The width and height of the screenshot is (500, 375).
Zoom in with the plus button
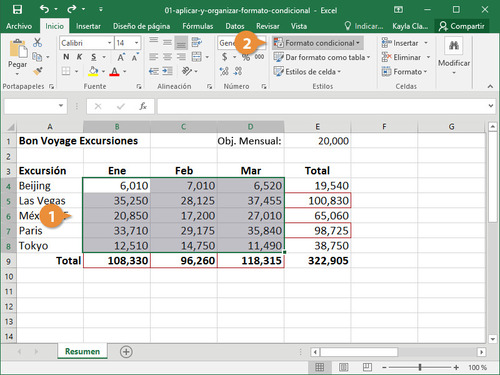456,367
